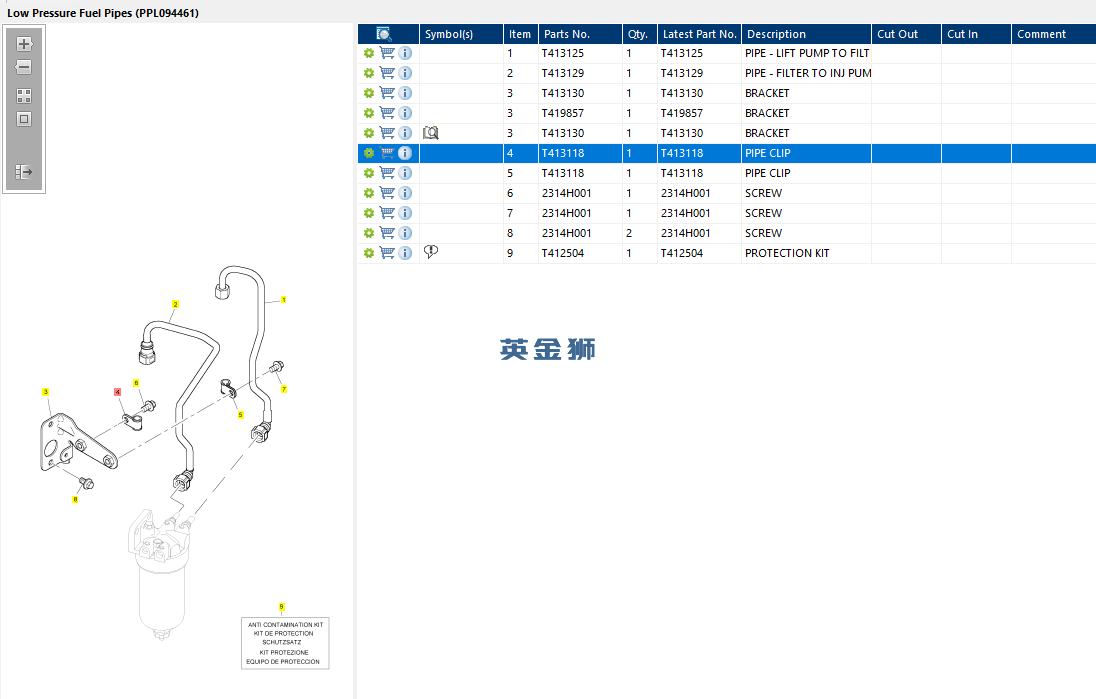Click gear icon on item 5 PIPE CLIP row
Viewport: 1096px width, 699px height.
[368, 173]
